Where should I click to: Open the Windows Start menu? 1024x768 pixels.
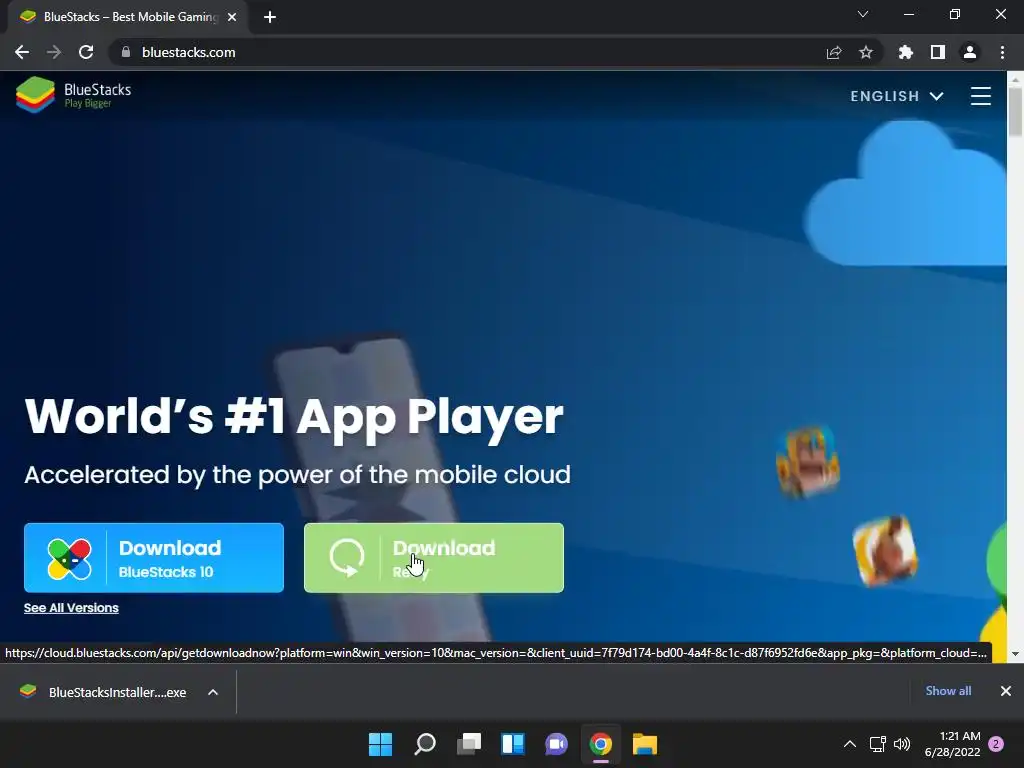(x=381, y=744)
